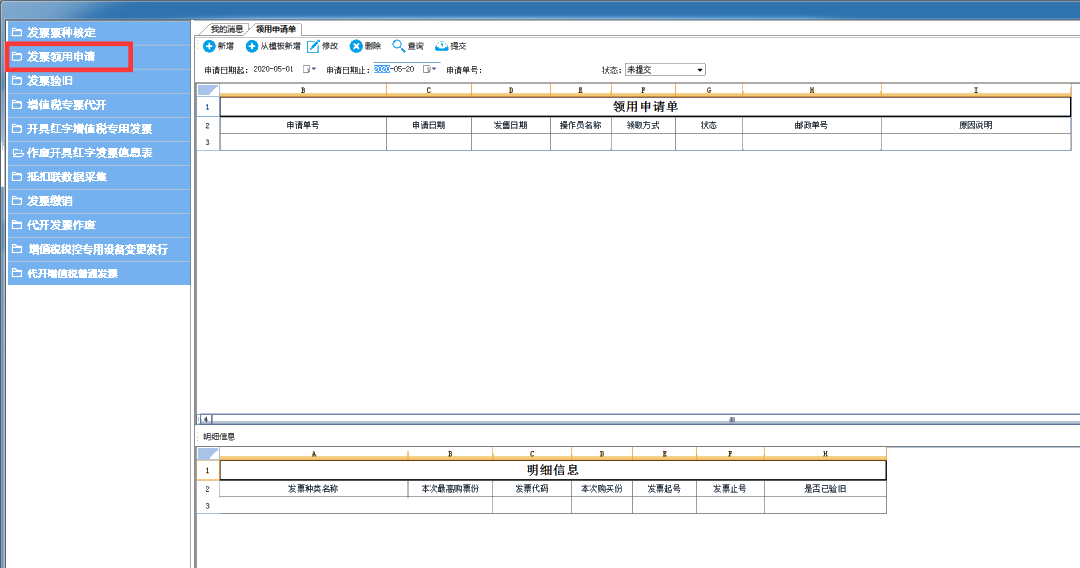Click the 申请日期起 date field 2020-05-01
1080x568 pixels.
pos(274,69)
